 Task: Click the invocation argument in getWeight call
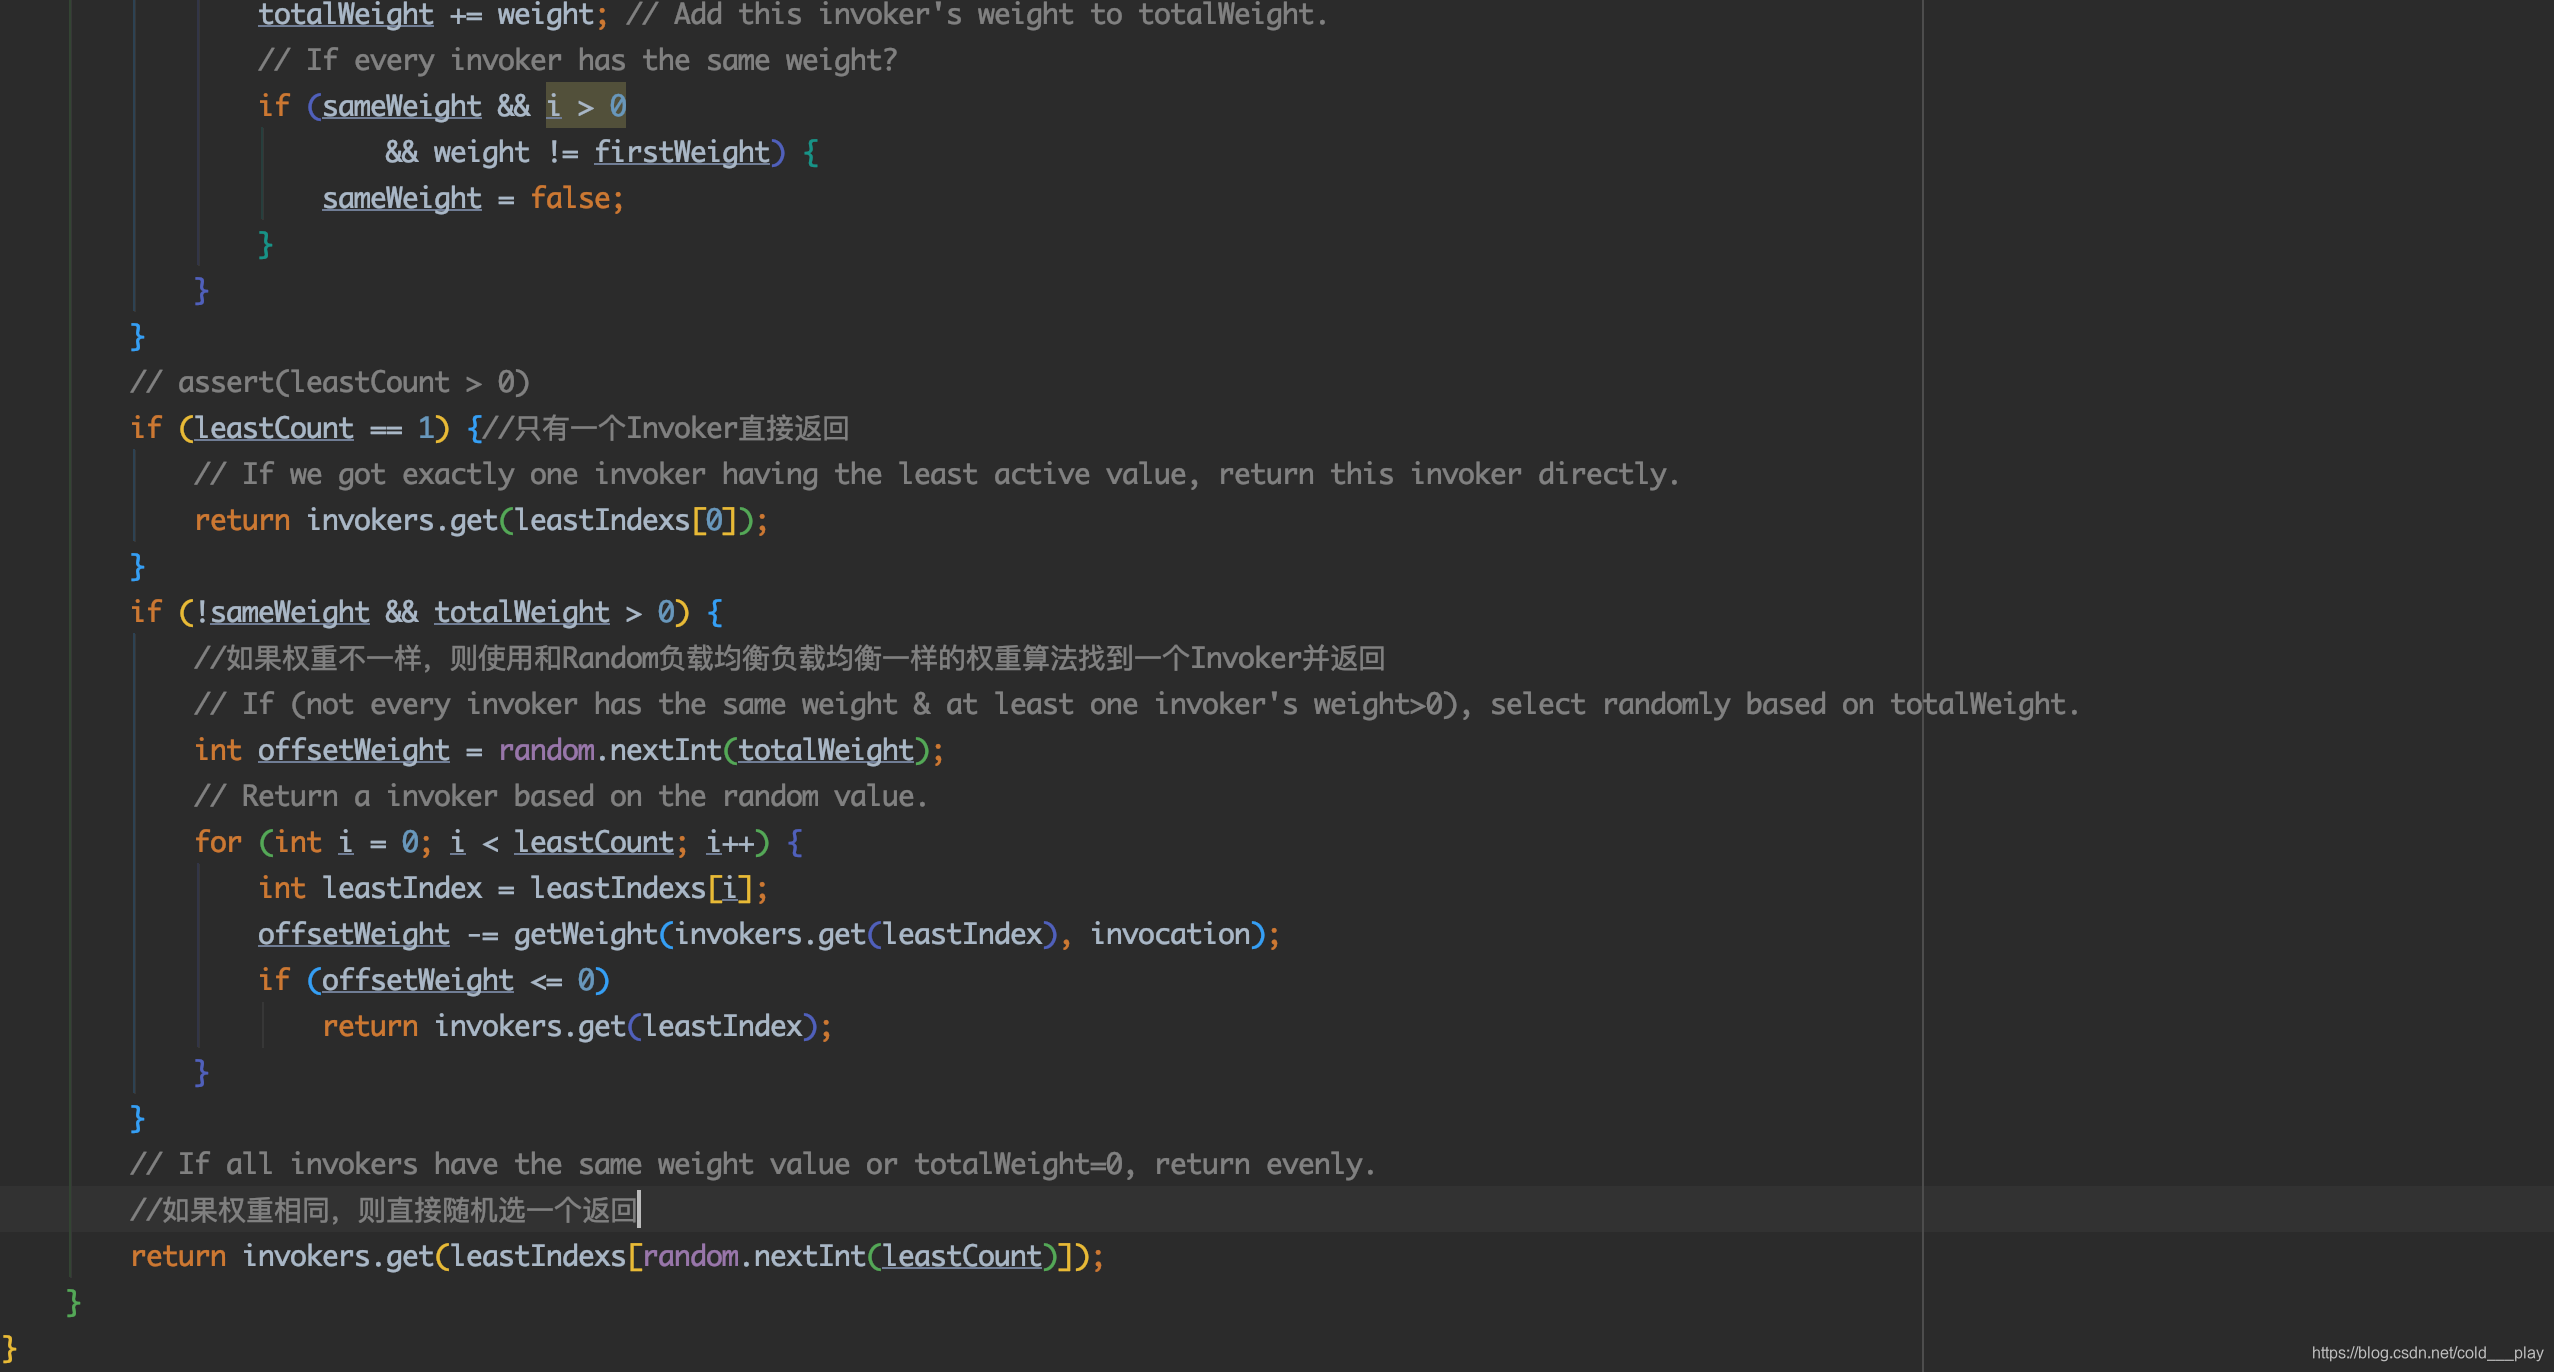click(x=1170, y=934)
